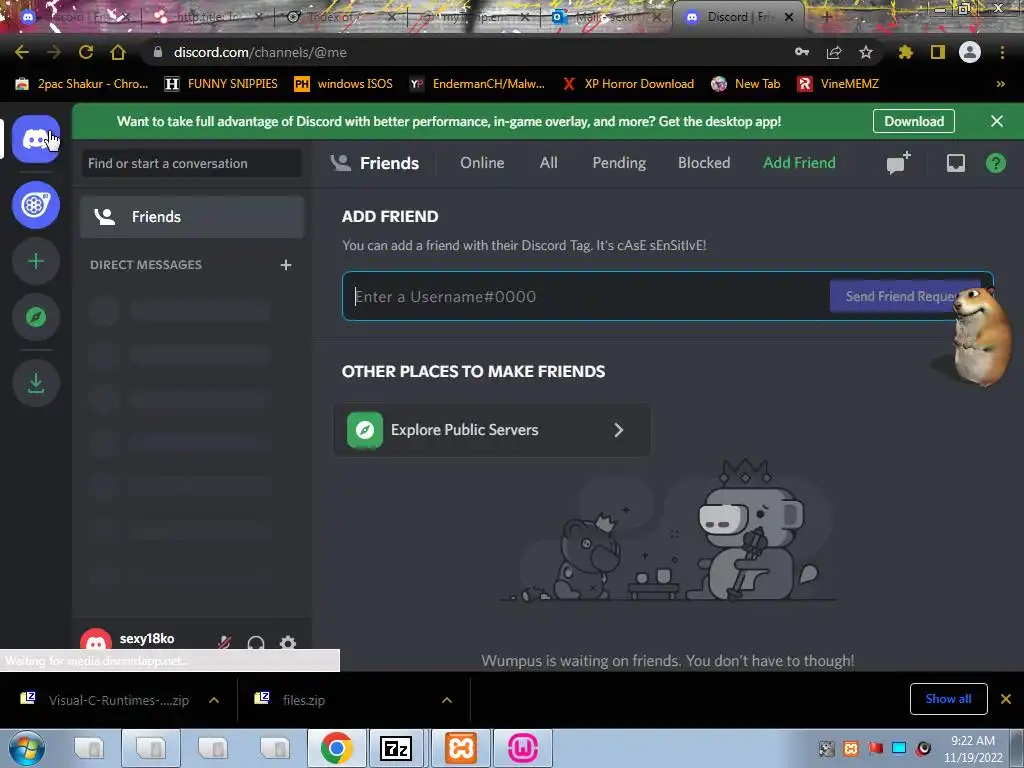Switch to the Online friends tab
Screen dimensions: 1024x768
(x=482, y=163)
